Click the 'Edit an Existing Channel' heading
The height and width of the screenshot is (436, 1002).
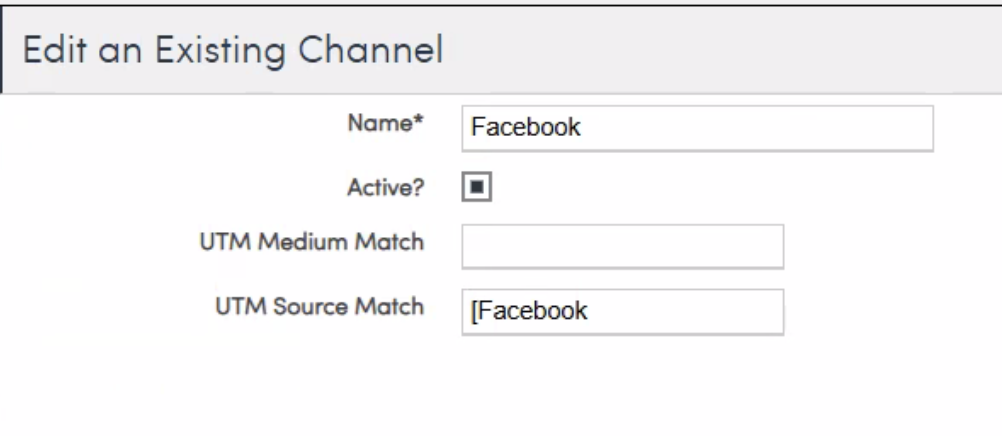[234, 50]
